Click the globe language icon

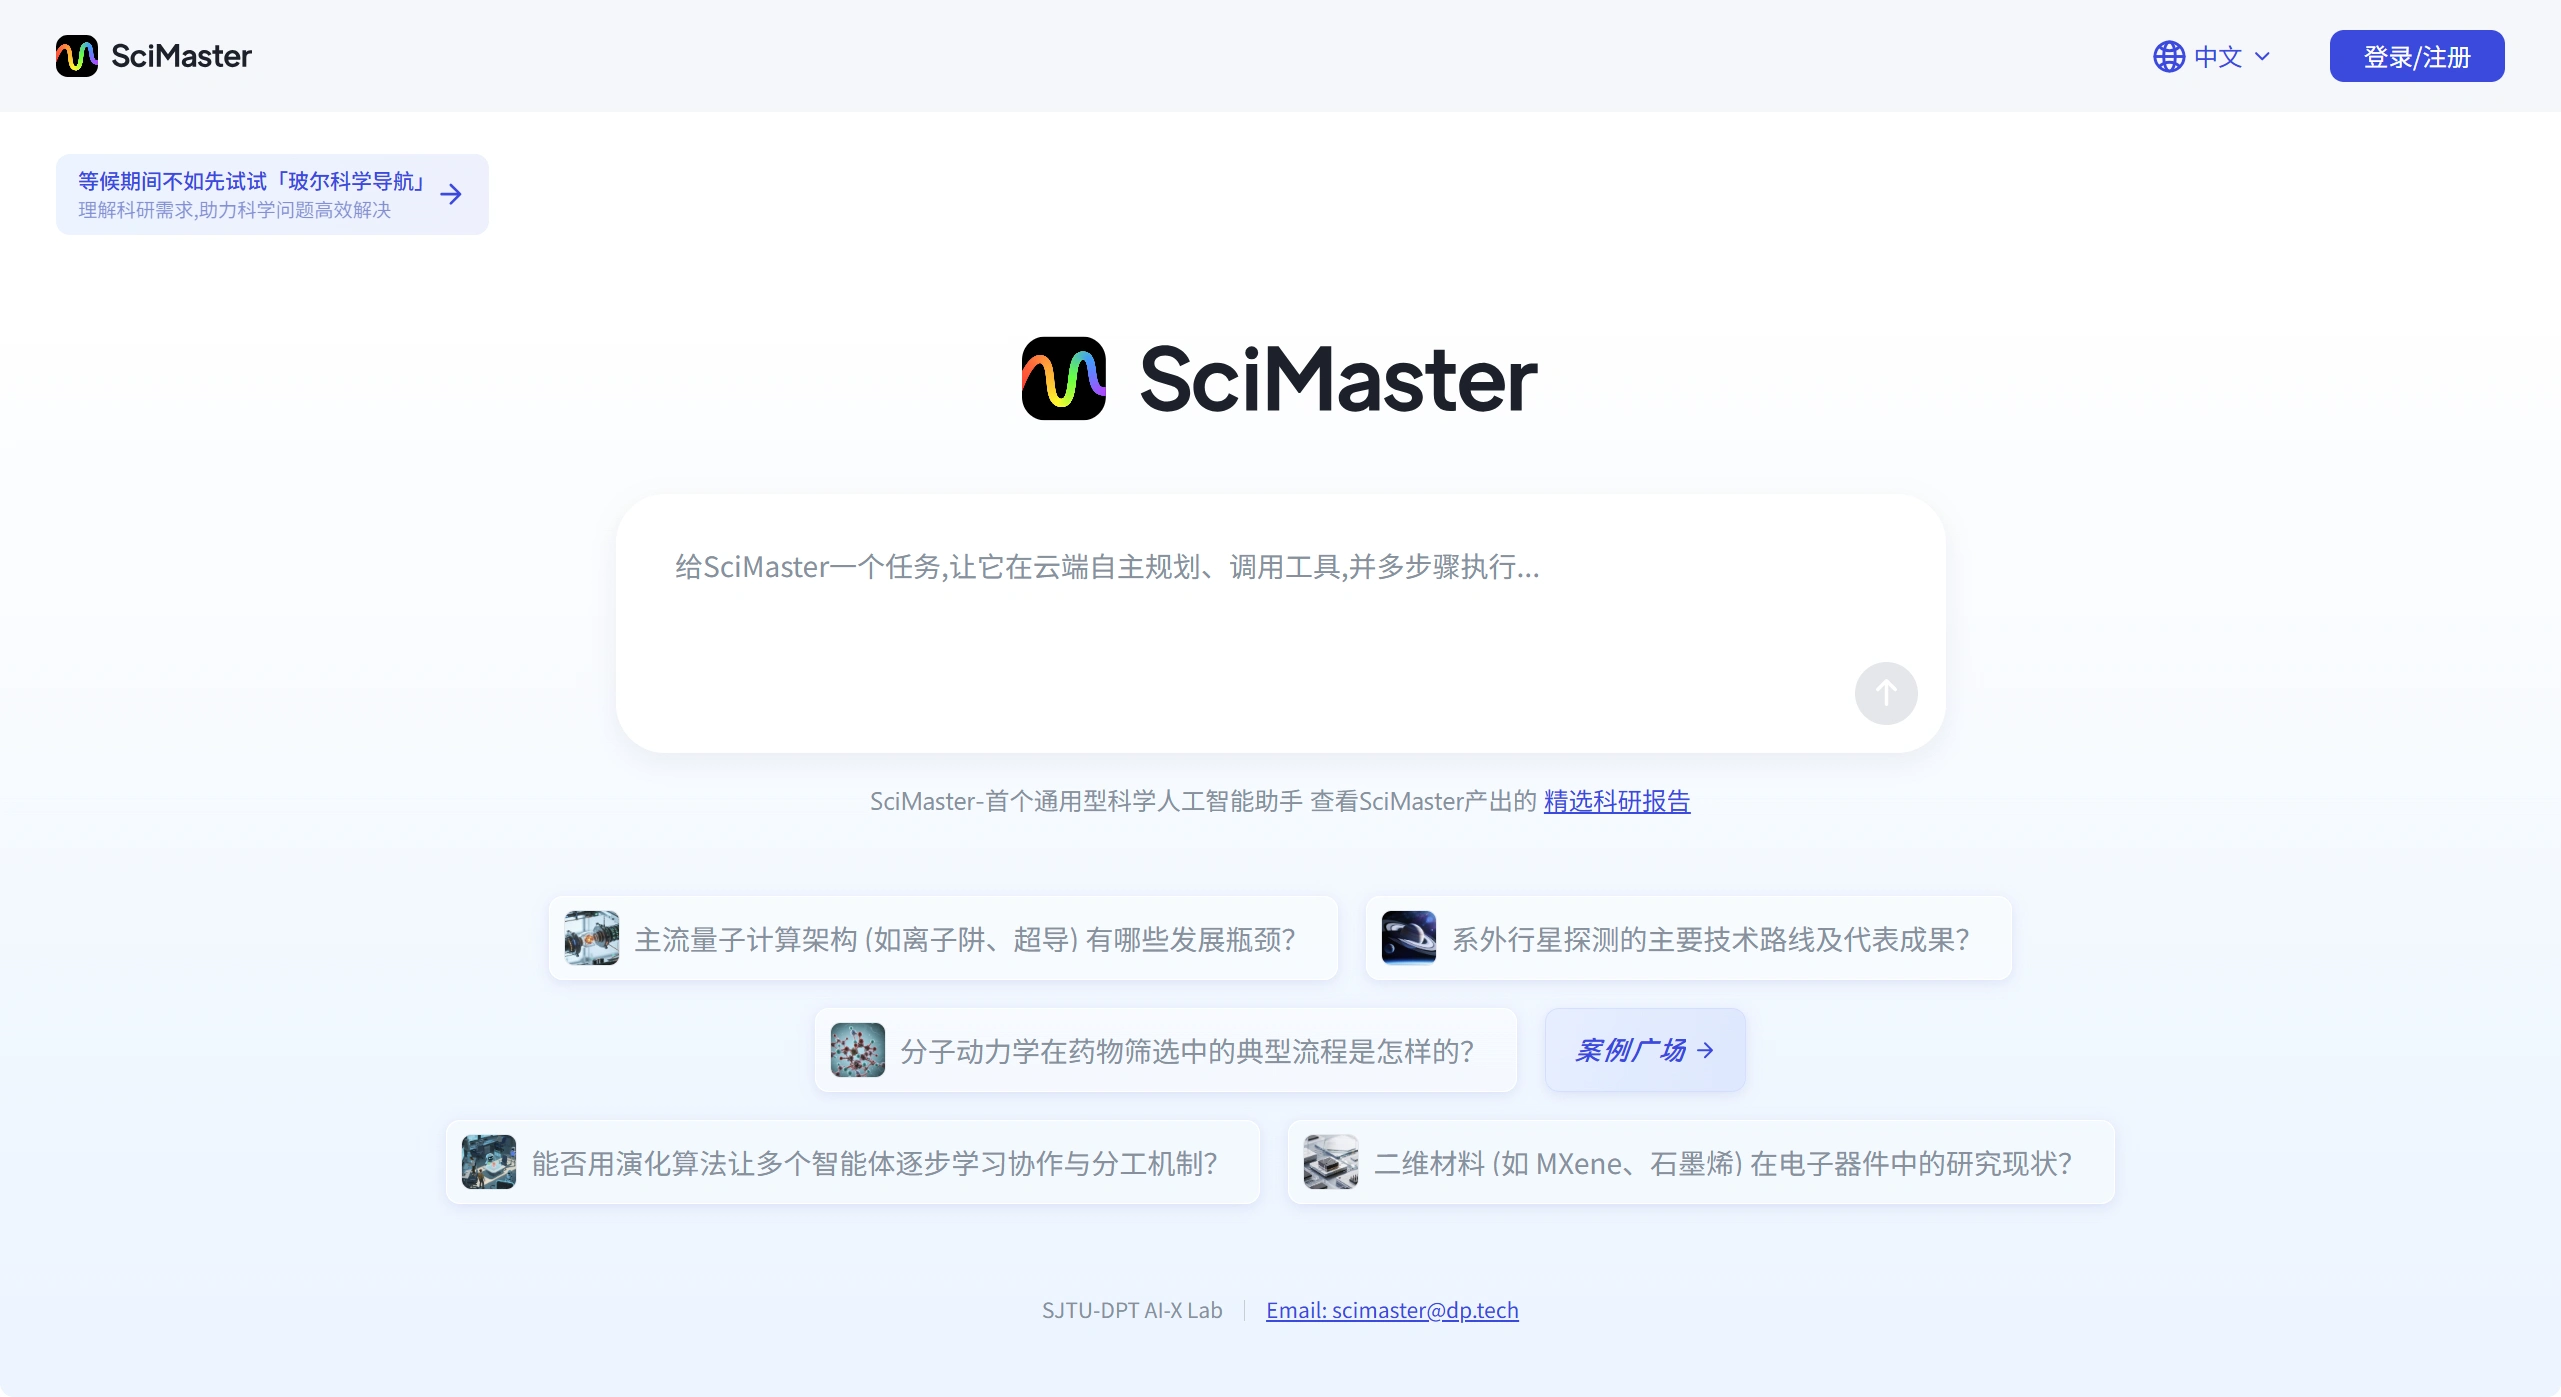[2168, 57]
